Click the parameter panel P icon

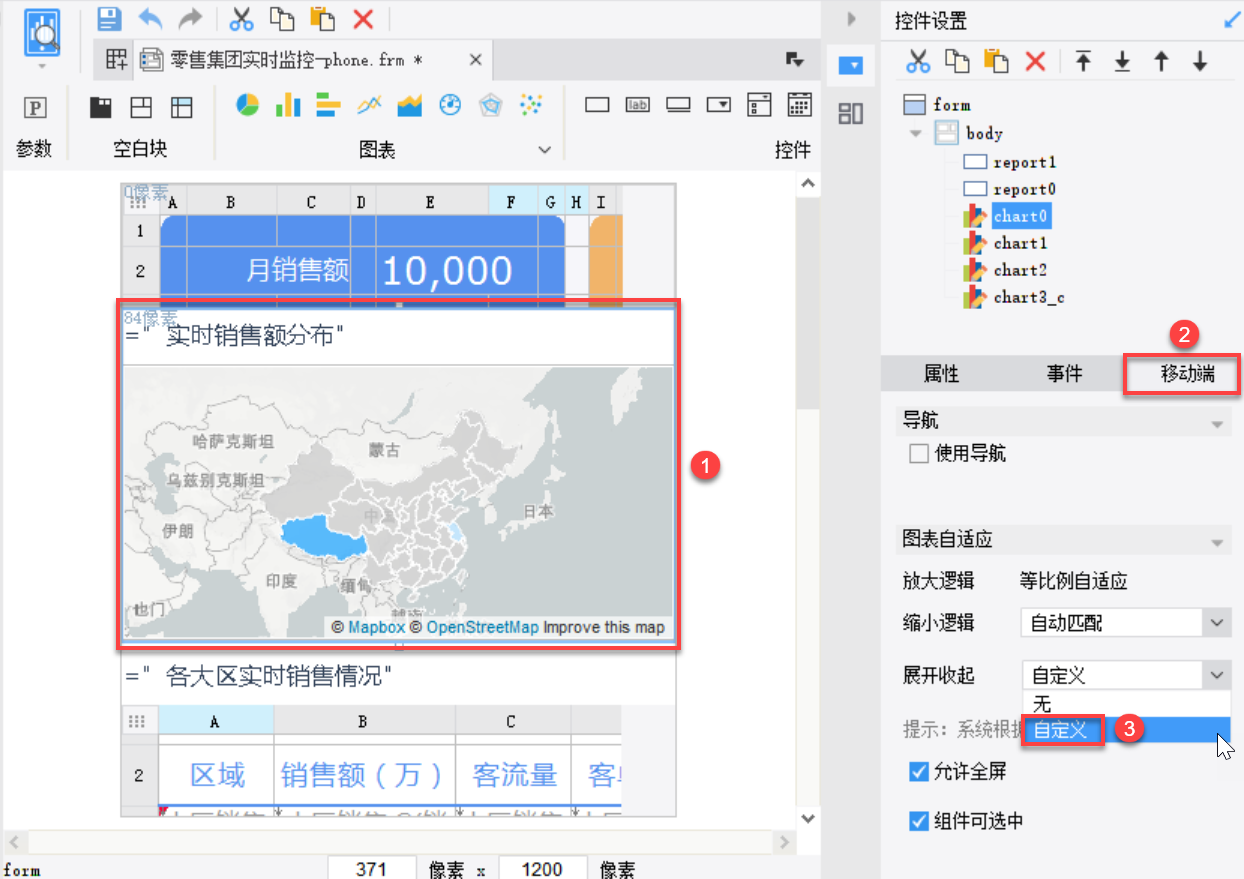click(x=35, y=107)
